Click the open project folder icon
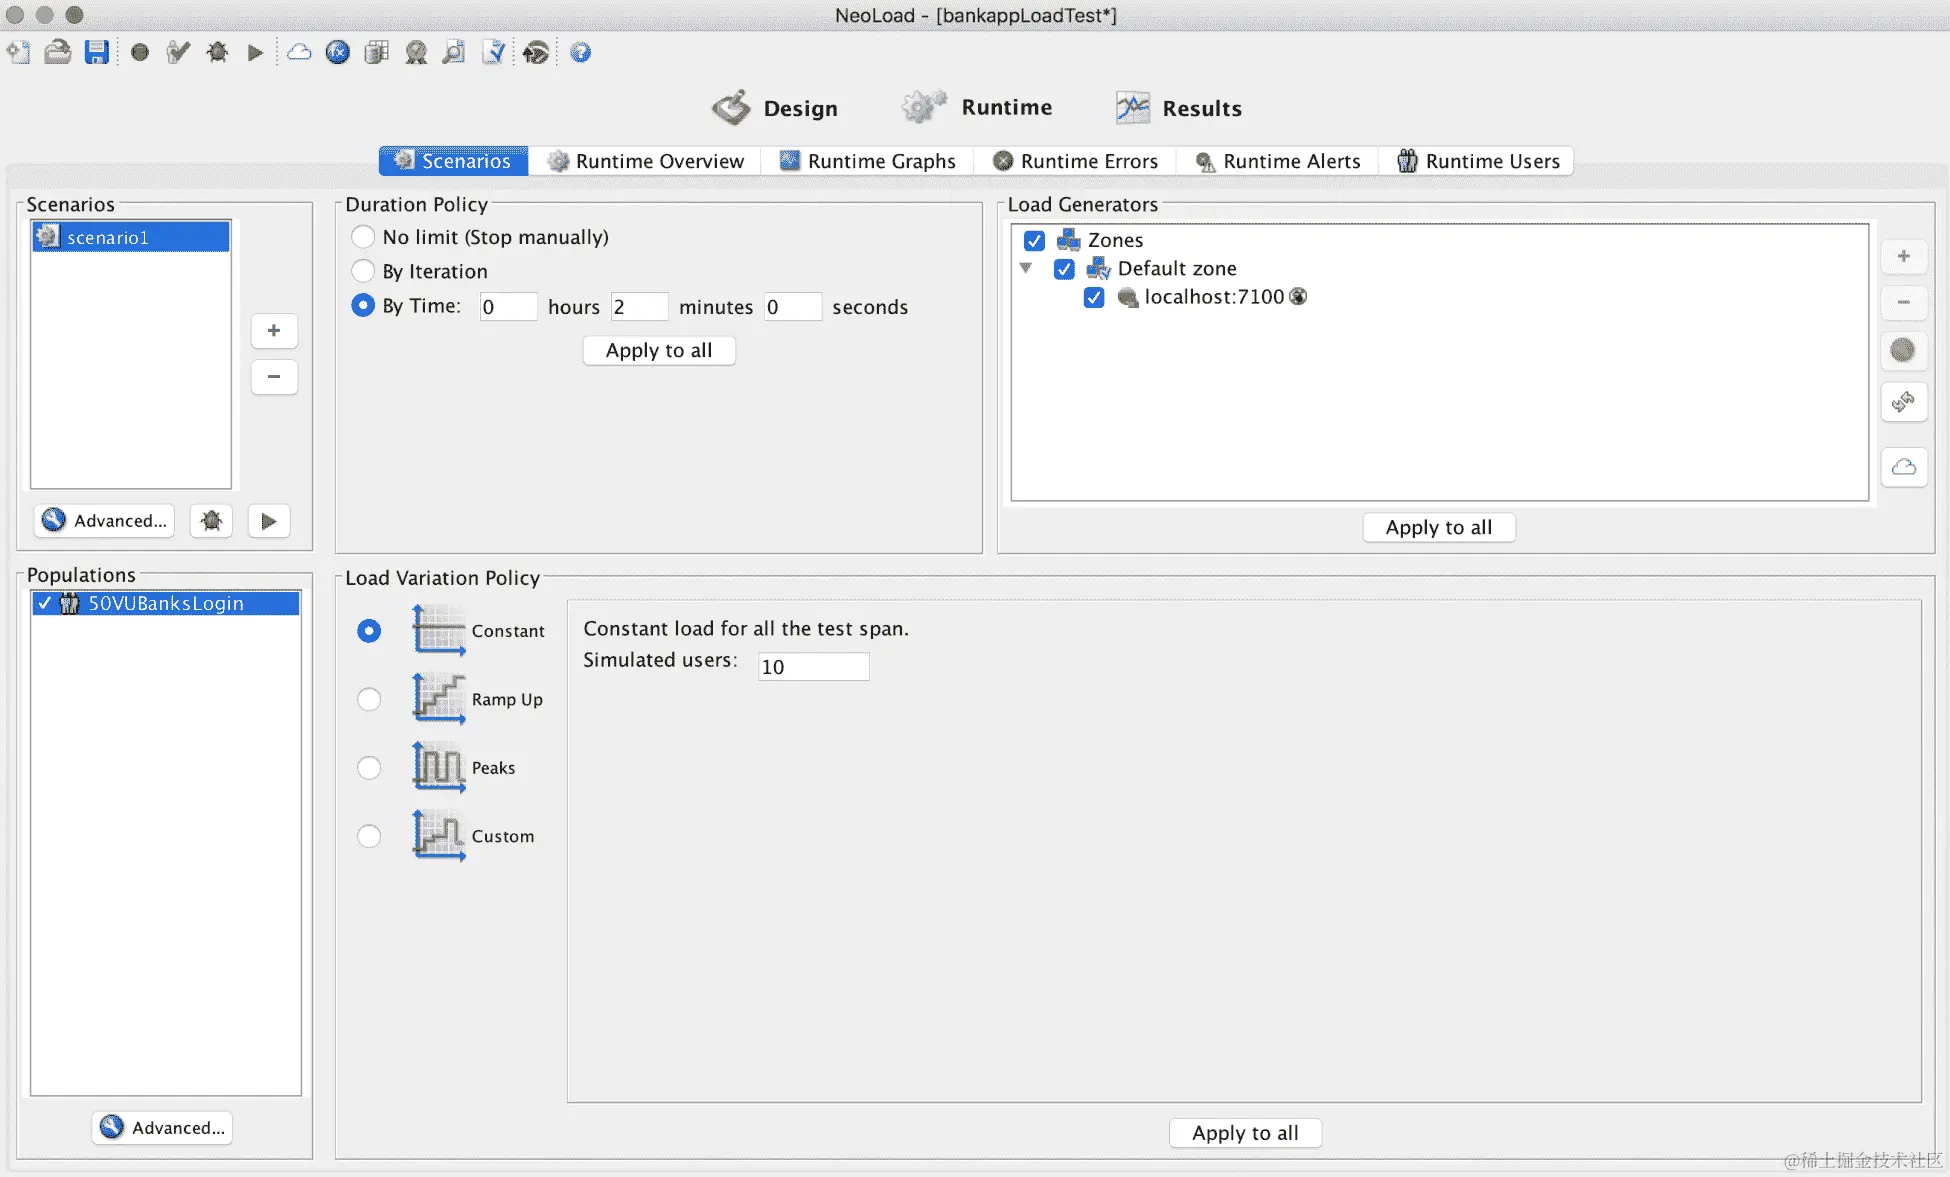Viewport: 1950px width, 1177px height. tap(58, 53)
